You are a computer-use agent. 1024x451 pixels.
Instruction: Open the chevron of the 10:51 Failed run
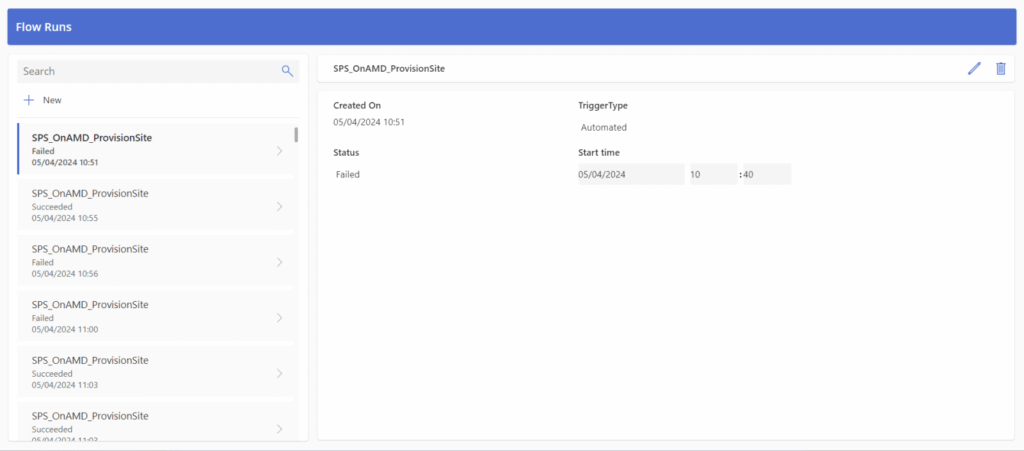click(x=280, y=151)
